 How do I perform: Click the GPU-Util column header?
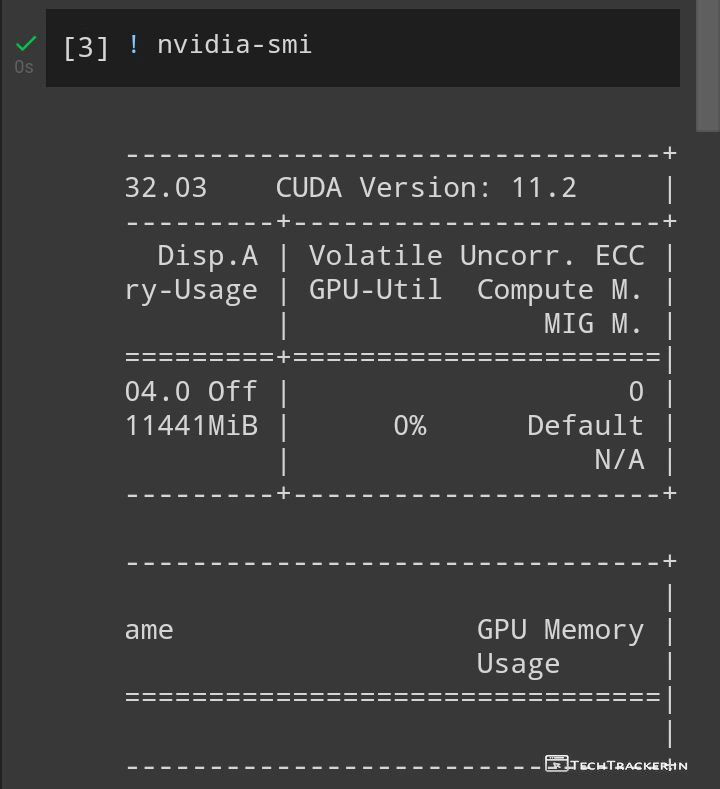click(x=375, y=290)
